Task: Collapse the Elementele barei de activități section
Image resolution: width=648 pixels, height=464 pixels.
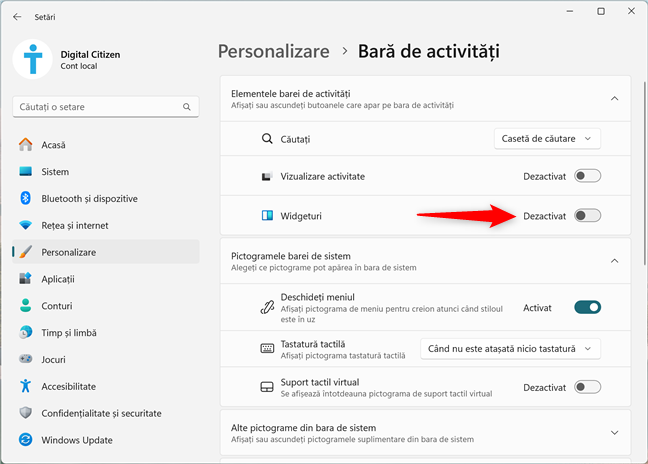Action: [615, 98]
